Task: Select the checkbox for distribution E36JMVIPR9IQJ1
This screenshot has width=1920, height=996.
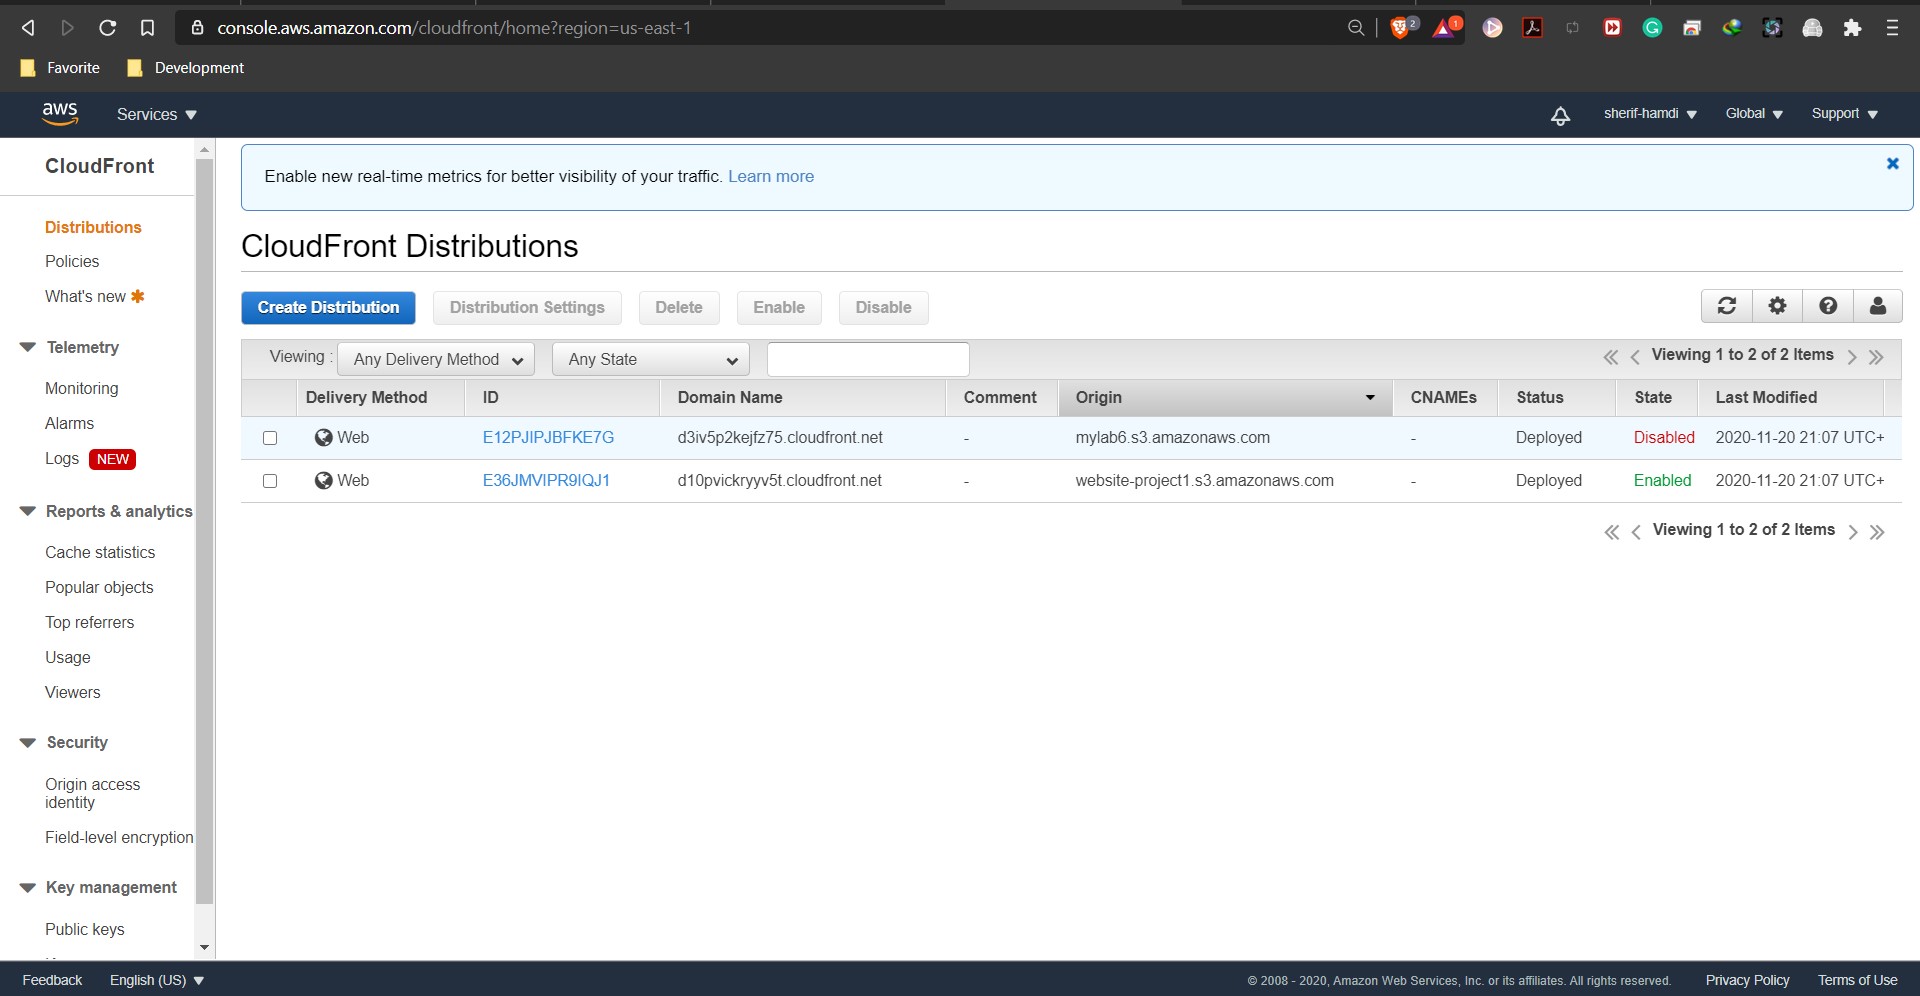Action: tap(270, 480)
